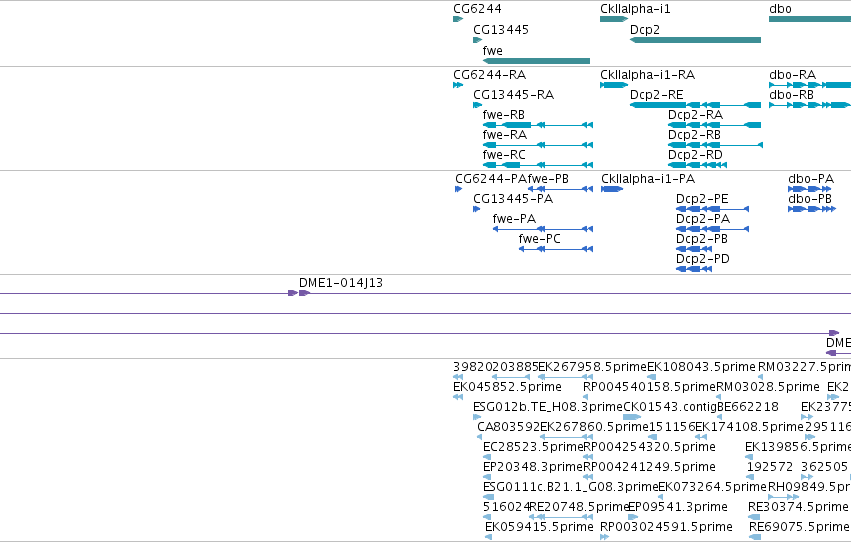Select the ESG012b.TE_H08.3prime EST label
This screenshot has height=542, width=851.
(x=548, y=407)
